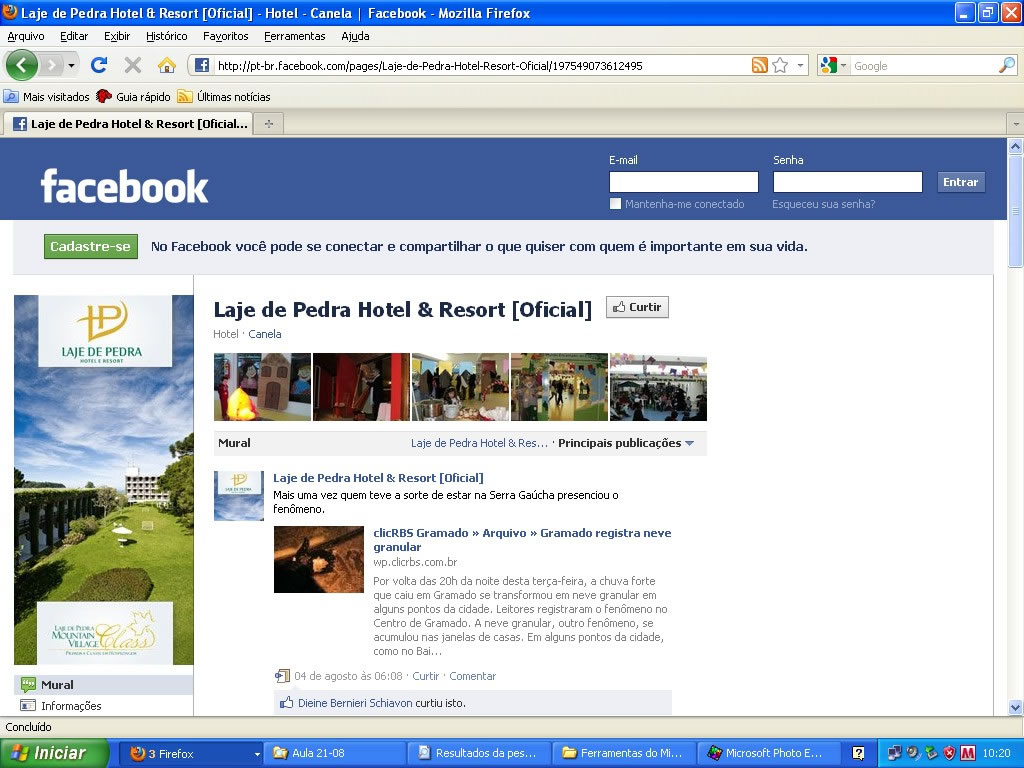Click the search magnifier icon

coord(1007,65)
